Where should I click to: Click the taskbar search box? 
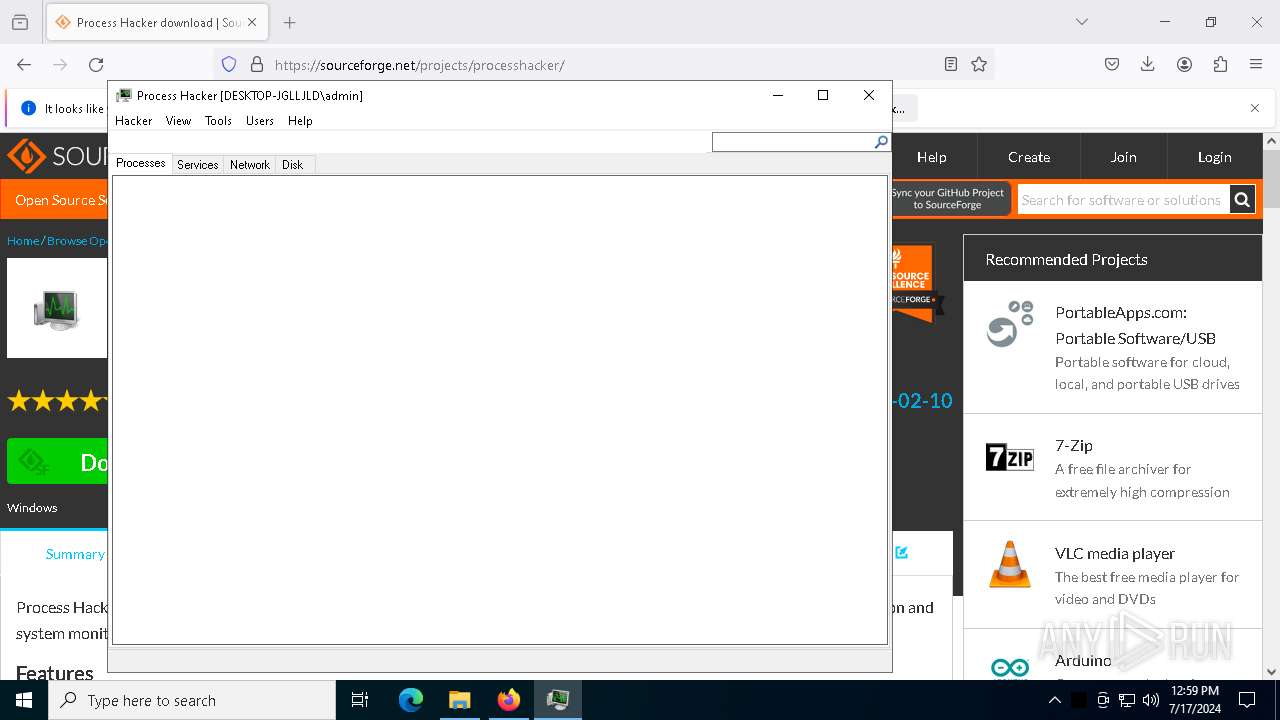tap(192, 700)
